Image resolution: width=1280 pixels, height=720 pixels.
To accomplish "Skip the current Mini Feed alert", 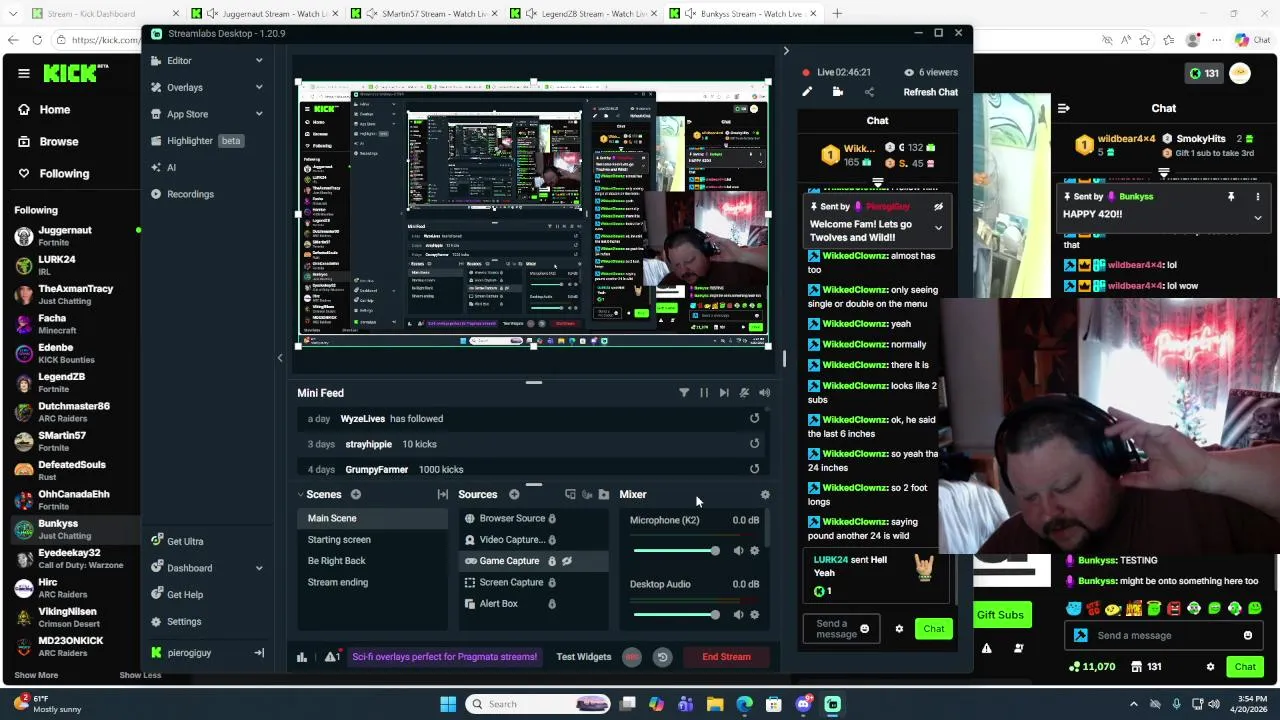I will [x=724, y=393].
